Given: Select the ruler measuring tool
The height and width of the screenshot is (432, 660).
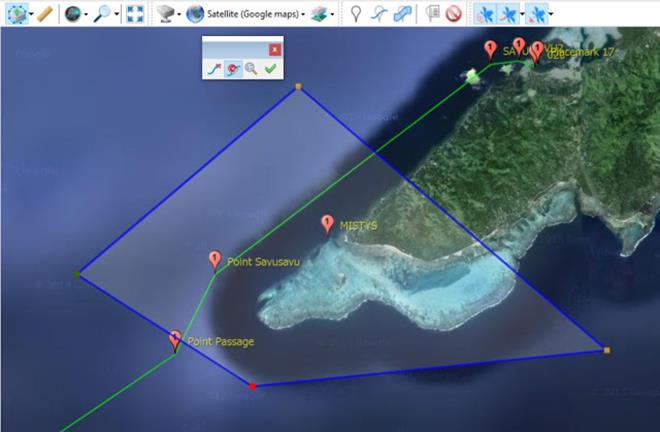Looking at the screenshot, I should point(44,14).
